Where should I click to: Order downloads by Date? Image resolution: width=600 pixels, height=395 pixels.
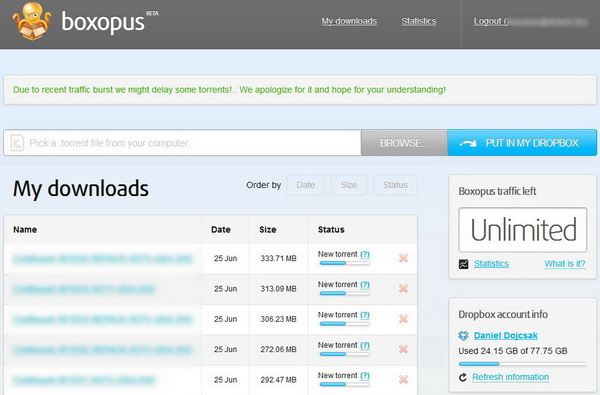306,185
